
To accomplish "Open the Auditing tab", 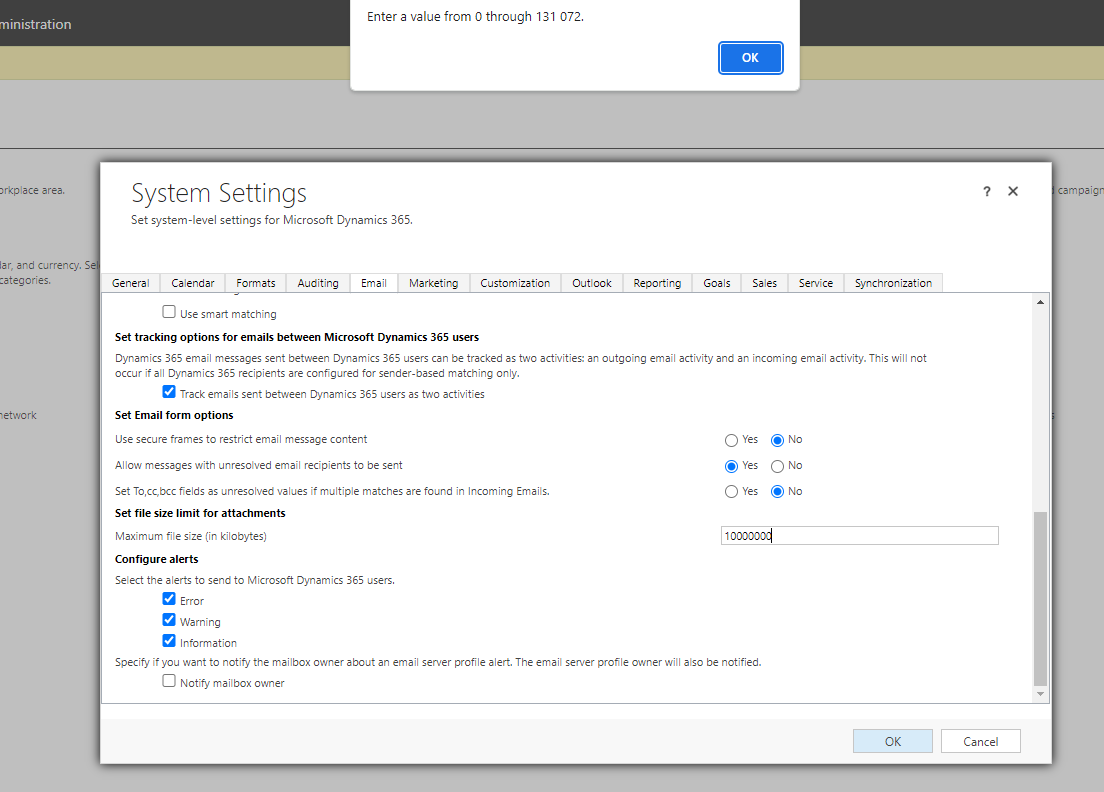I will coord(318,283).
